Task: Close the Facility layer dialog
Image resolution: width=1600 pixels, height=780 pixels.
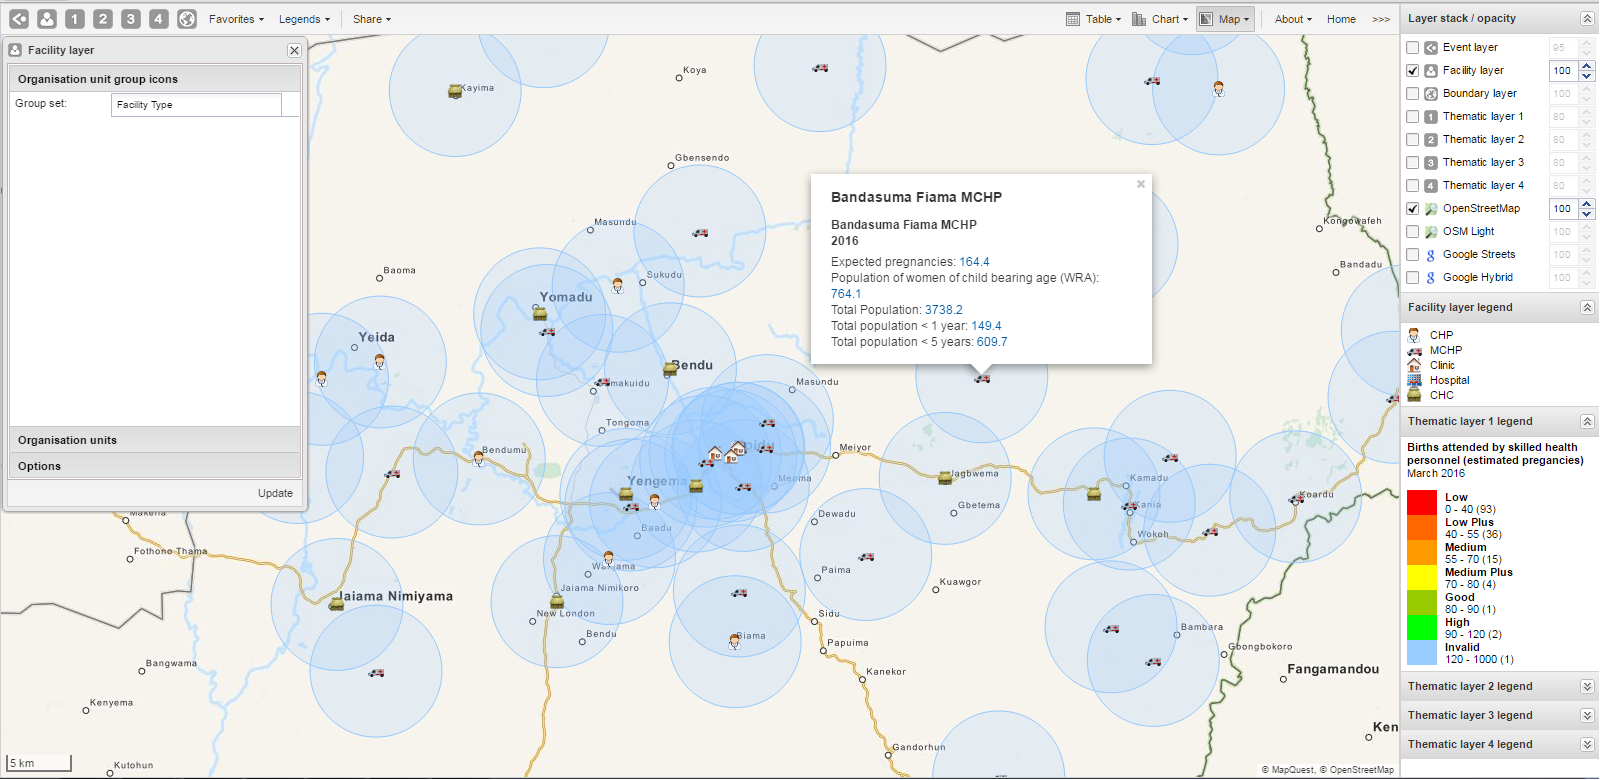Action: pyautogui.click(x=294, y=50)
